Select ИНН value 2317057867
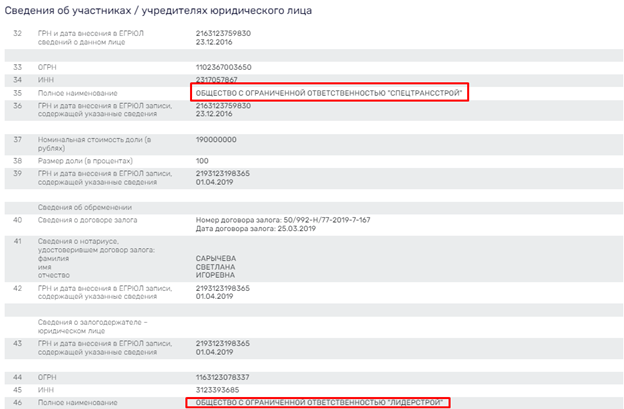The height and width of the screenshot is (409, 624). tap(216, 80)
